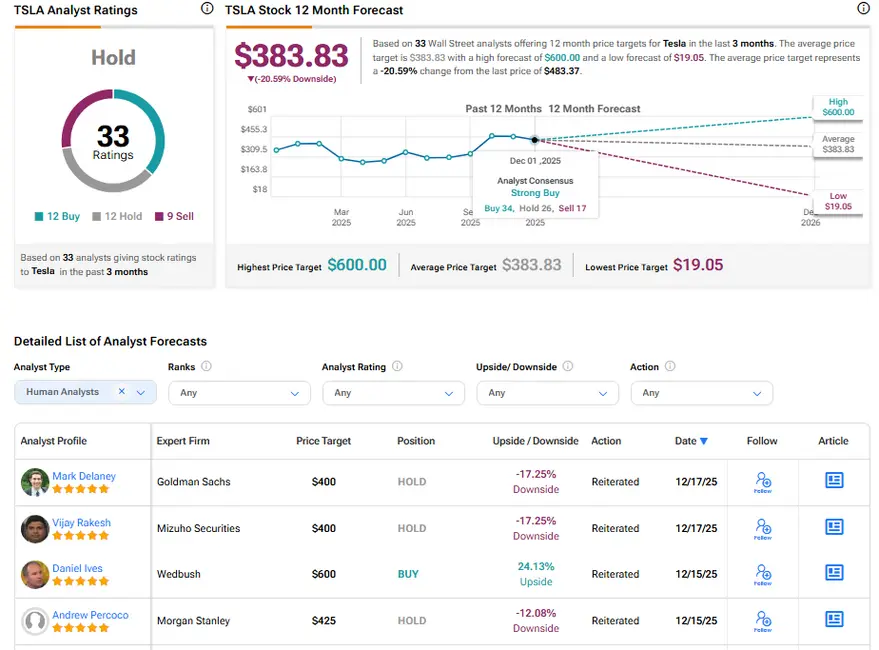This screenshot has height=650, width=879.
Task: Open Goldman Sachs article icon
Action: 834,481
